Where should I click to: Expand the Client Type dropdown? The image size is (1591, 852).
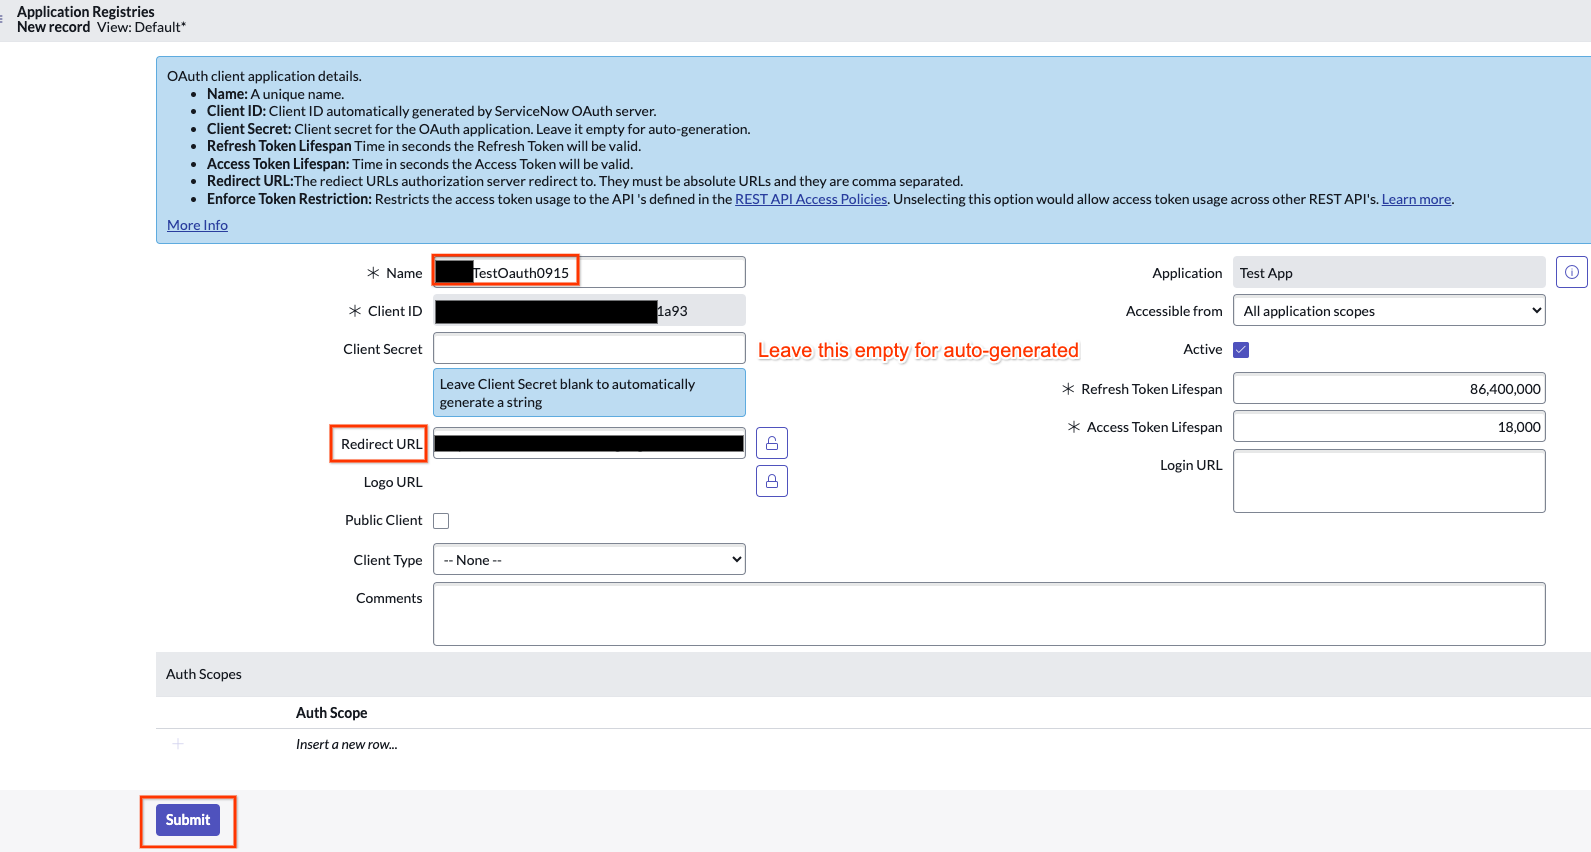tap(589, 560)
